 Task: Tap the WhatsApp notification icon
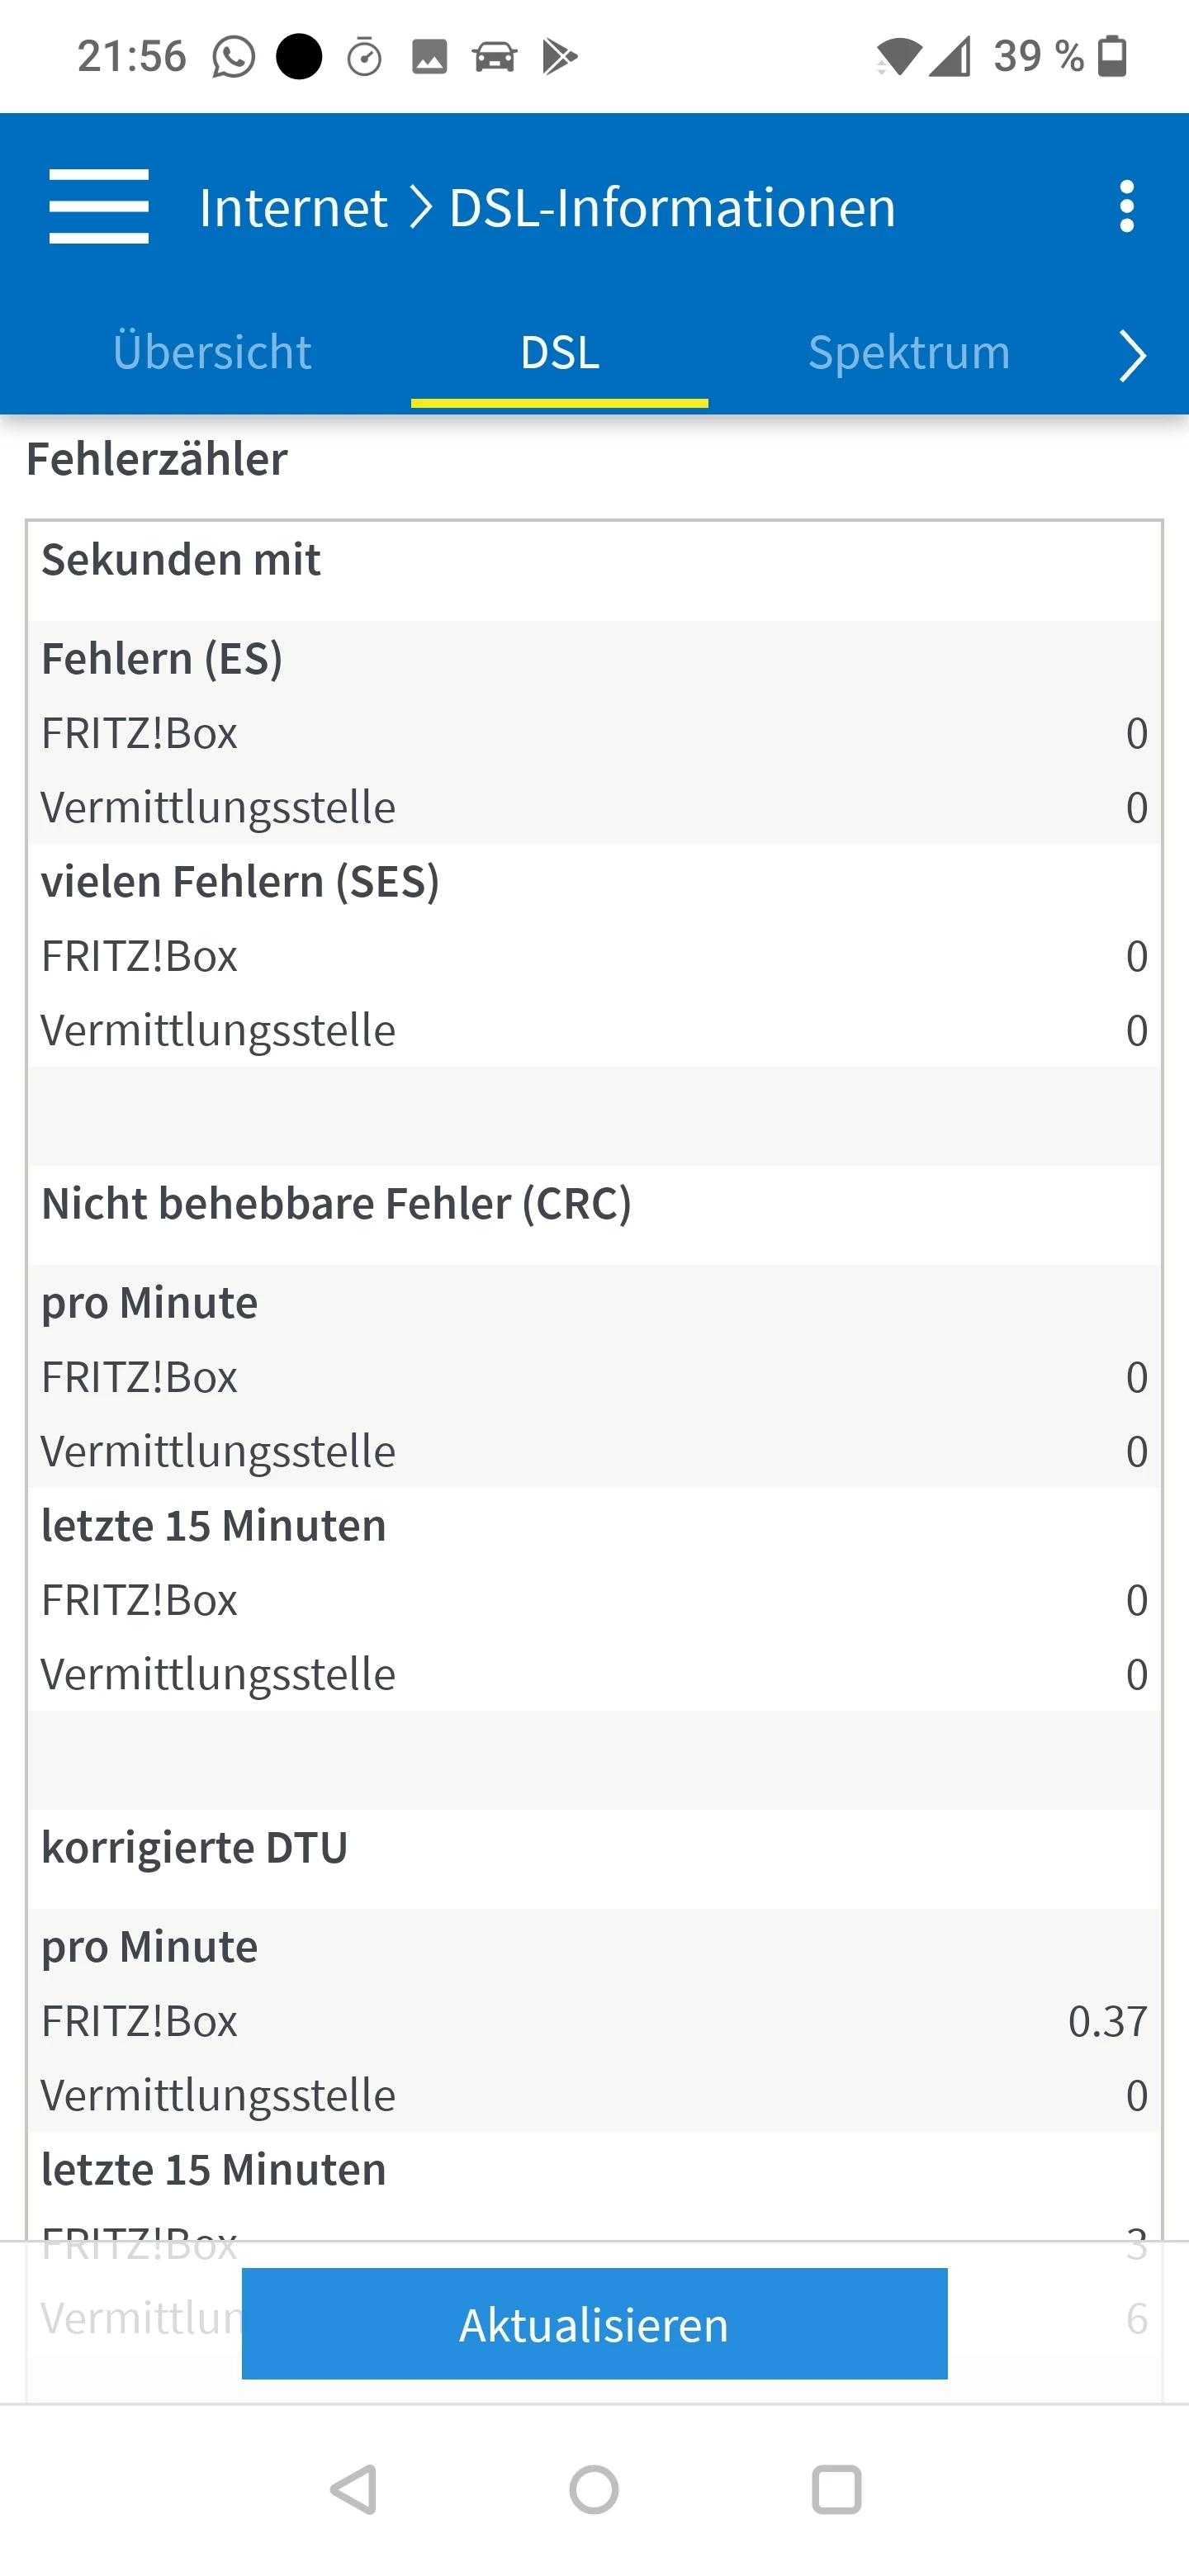[233, 57]
